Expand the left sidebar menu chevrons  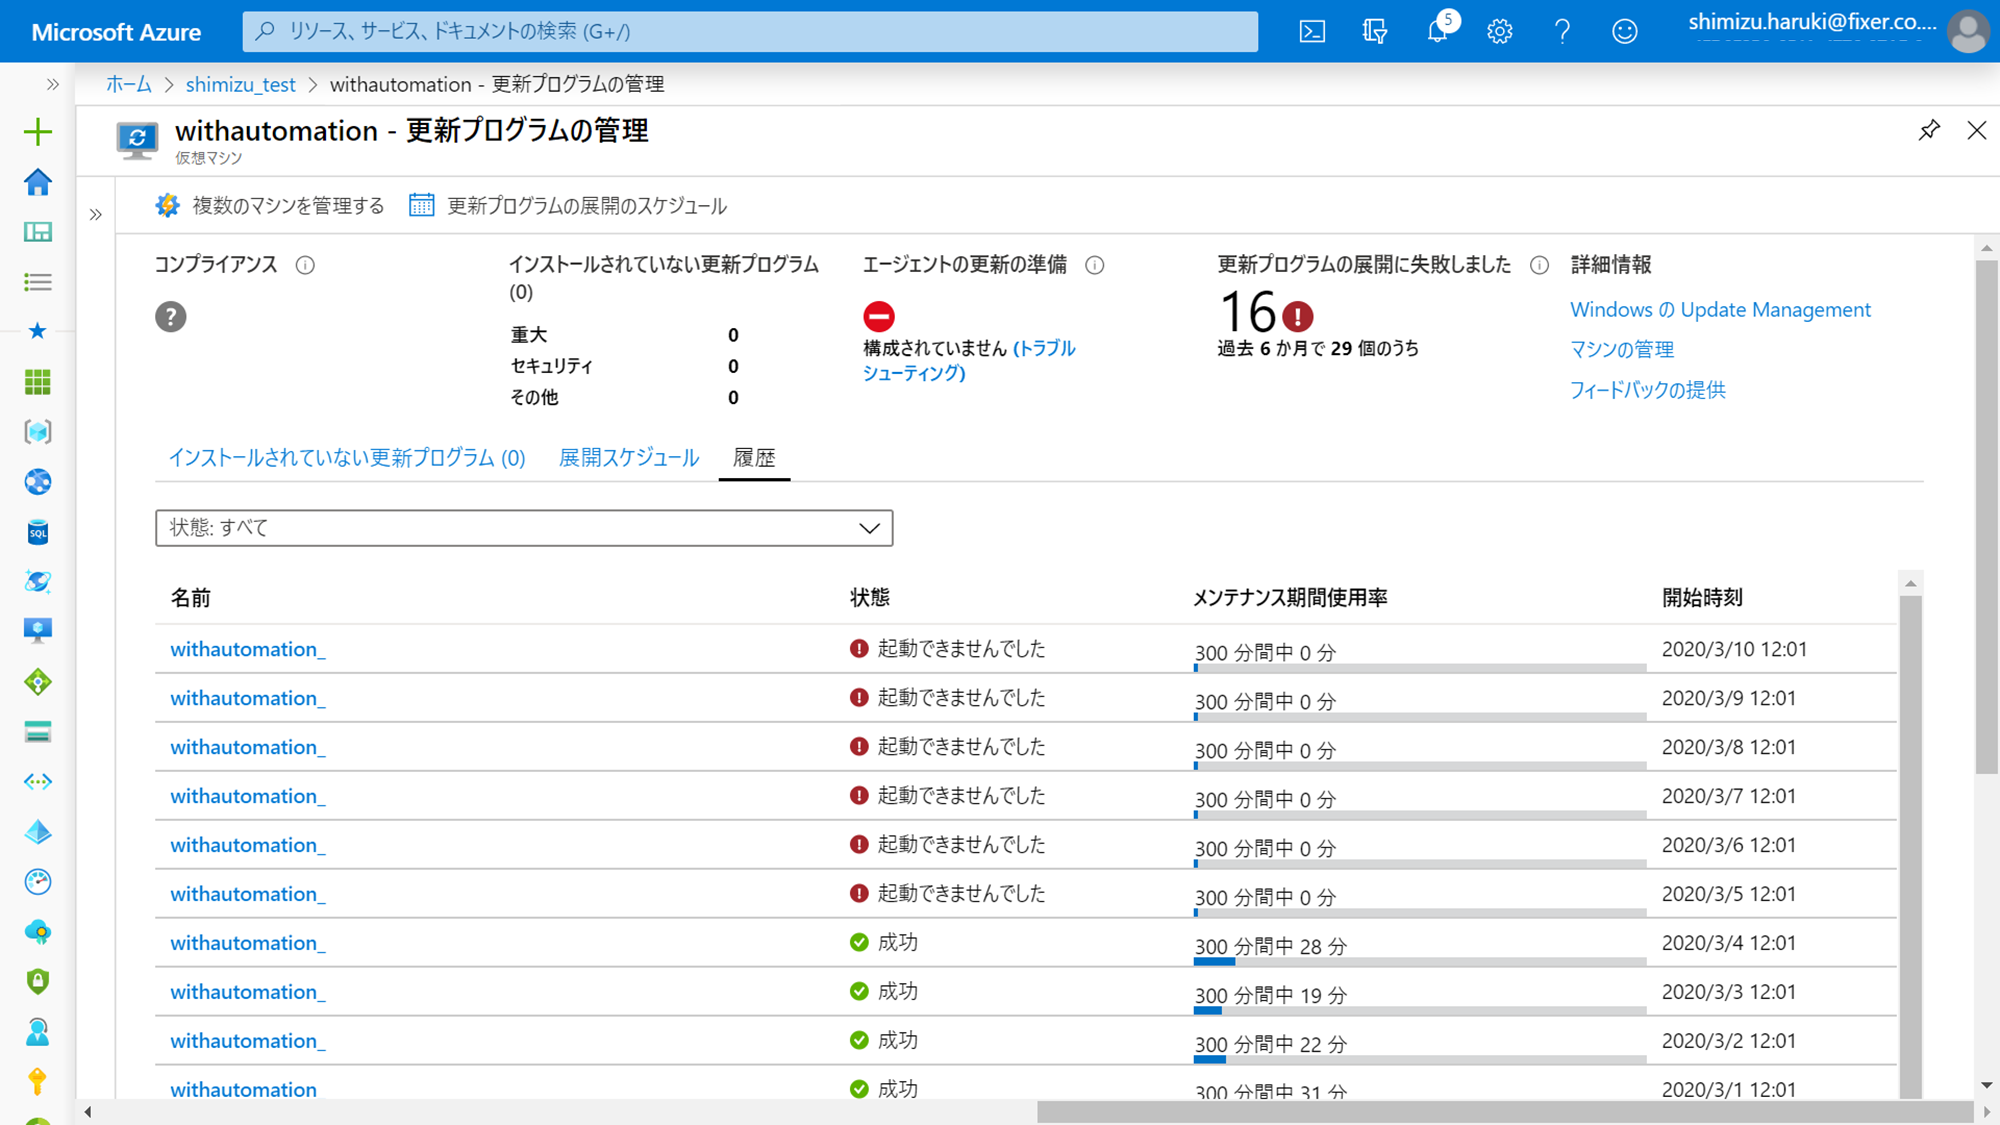tap(53, 84)
